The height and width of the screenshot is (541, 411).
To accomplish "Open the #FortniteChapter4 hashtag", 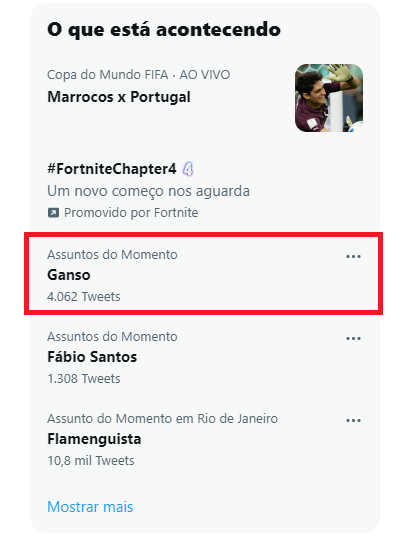I will pos(112,169).
